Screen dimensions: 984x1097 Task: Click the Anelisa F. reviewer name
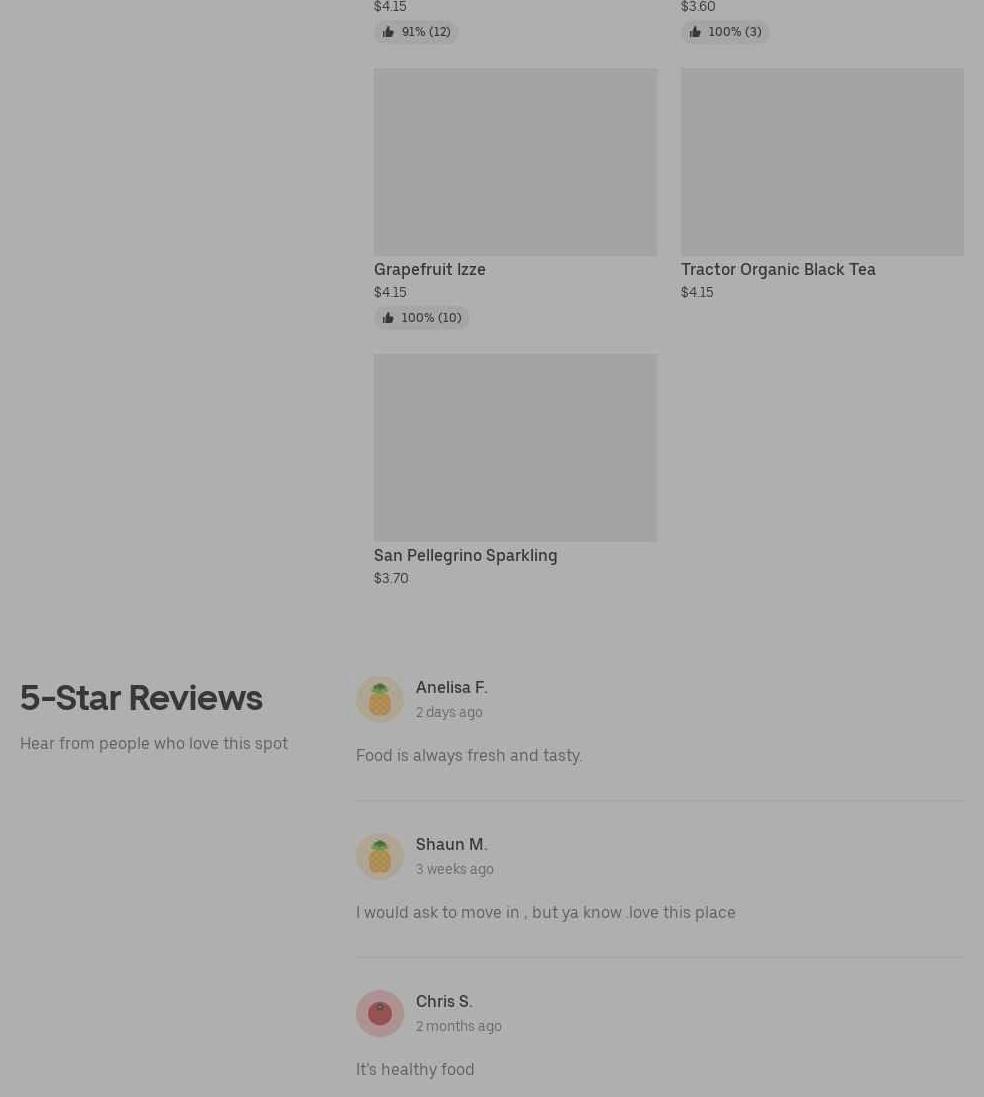click(451, 688)
